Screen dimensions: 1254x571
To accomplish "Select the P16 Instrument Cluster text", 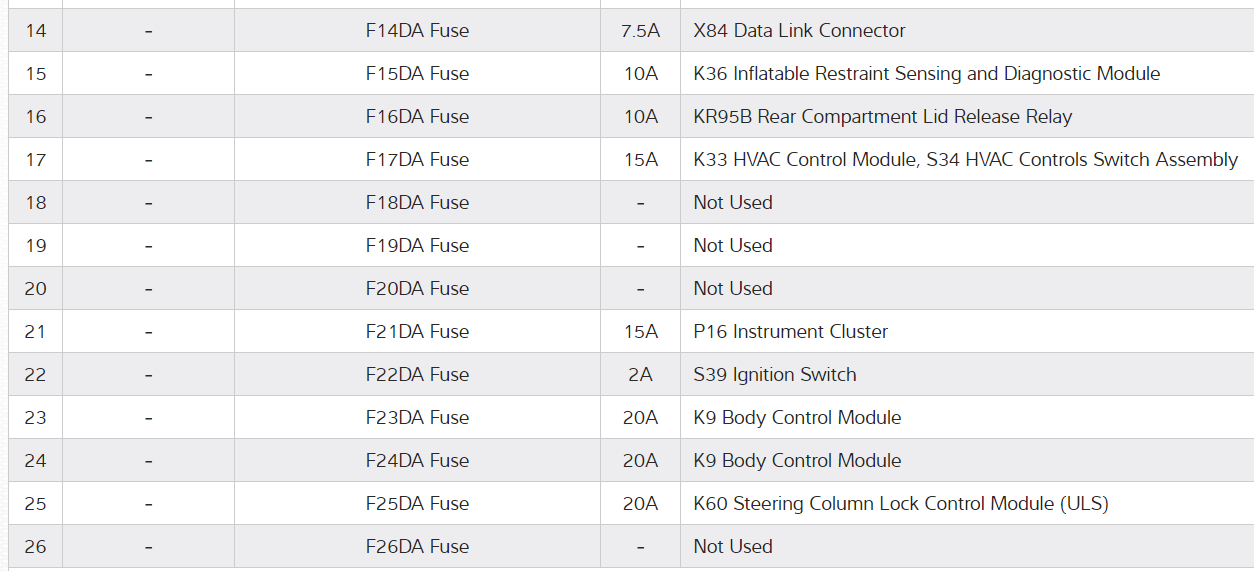I will click(x=790, y=332).
